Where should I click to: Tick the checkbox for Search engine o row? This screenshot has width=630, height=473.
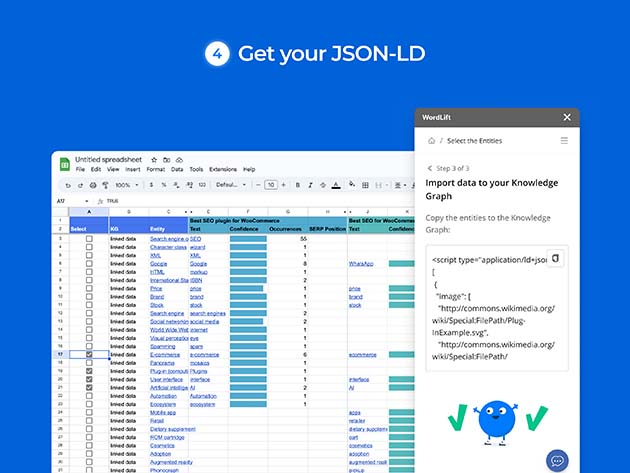[89, 239]
